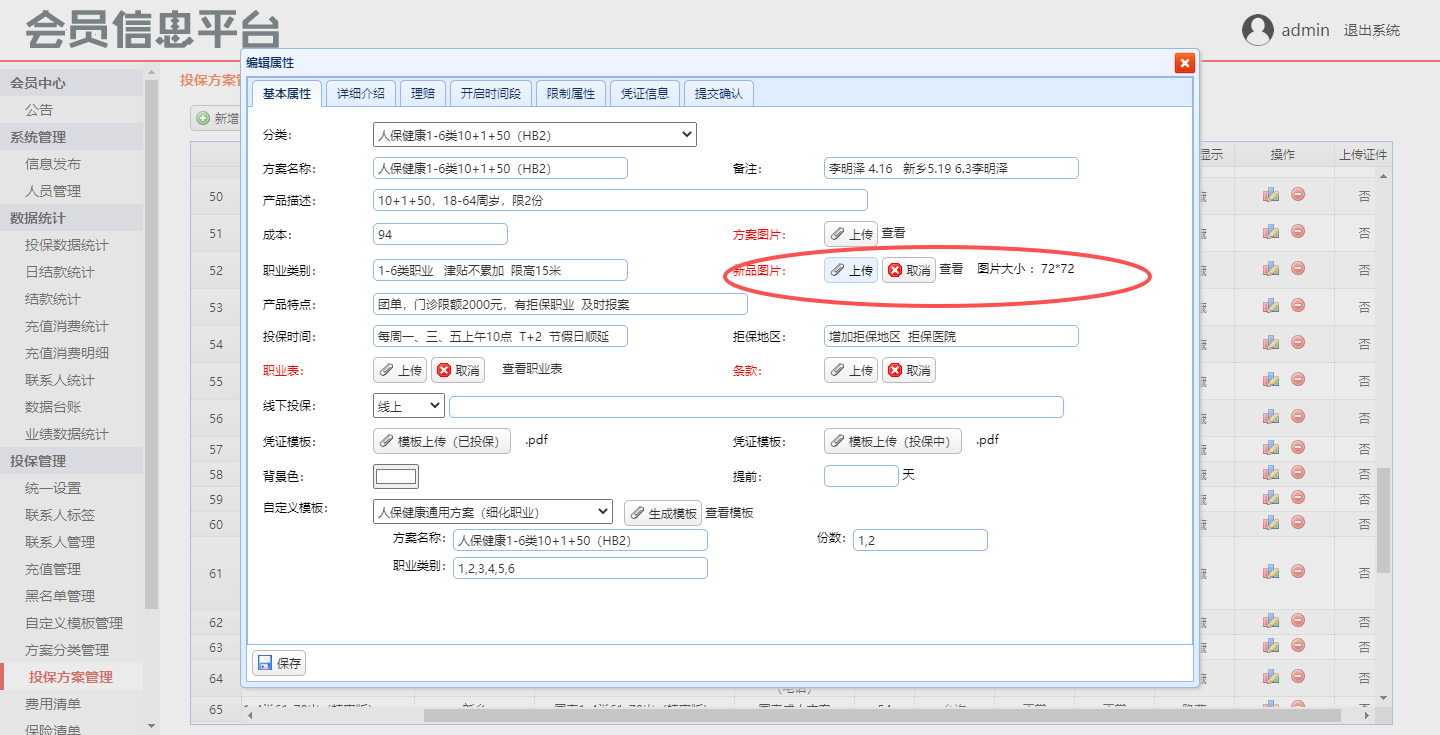Click the cost input field

[x=440, y=234]
